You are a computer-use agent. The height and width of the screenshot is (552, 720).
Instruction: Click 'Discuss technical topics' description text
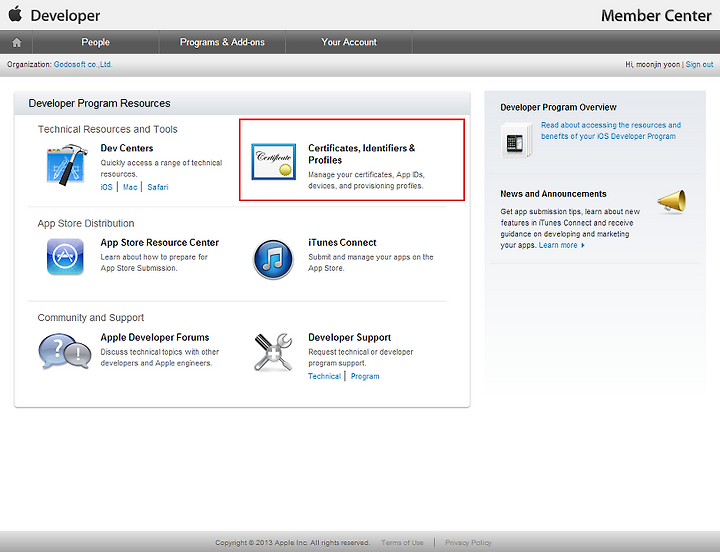[160, 357]
